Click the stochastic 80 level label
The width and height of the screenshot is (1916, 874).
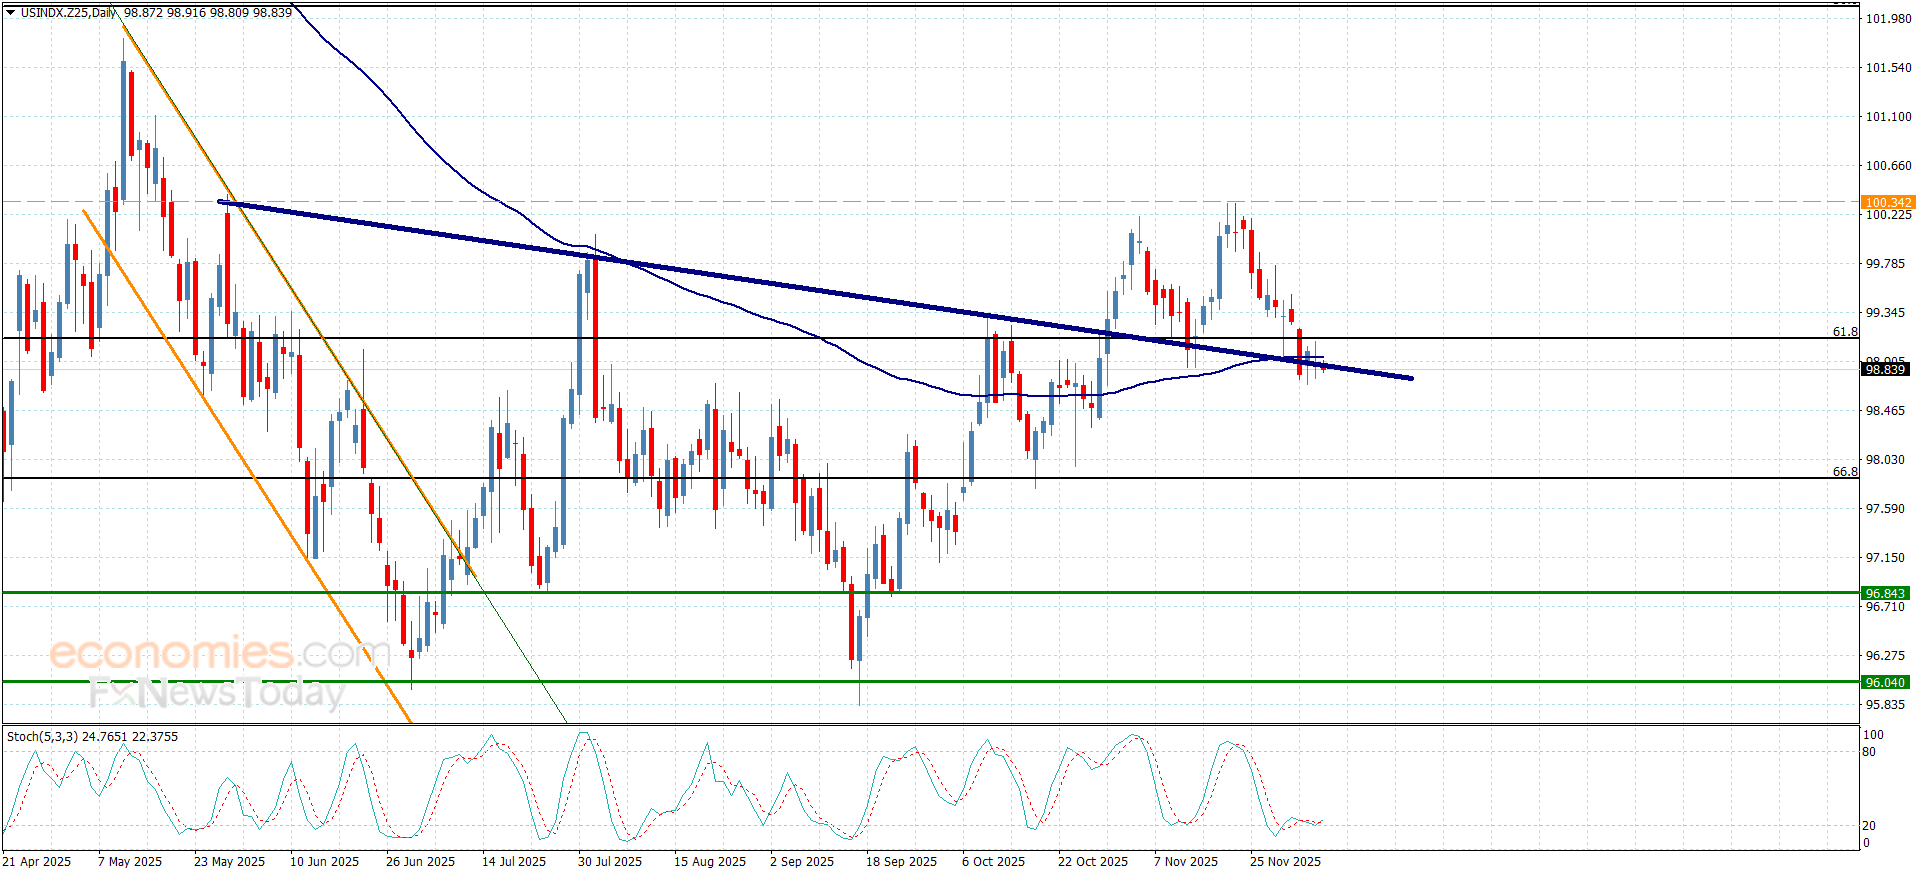[x=1869, y=752]
